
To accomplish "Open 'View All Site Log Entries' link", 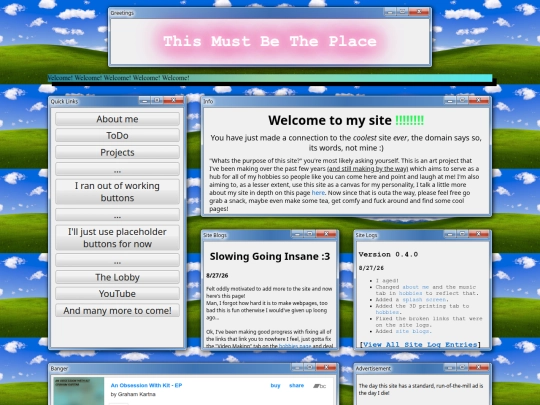I will (x=420, y=344).
